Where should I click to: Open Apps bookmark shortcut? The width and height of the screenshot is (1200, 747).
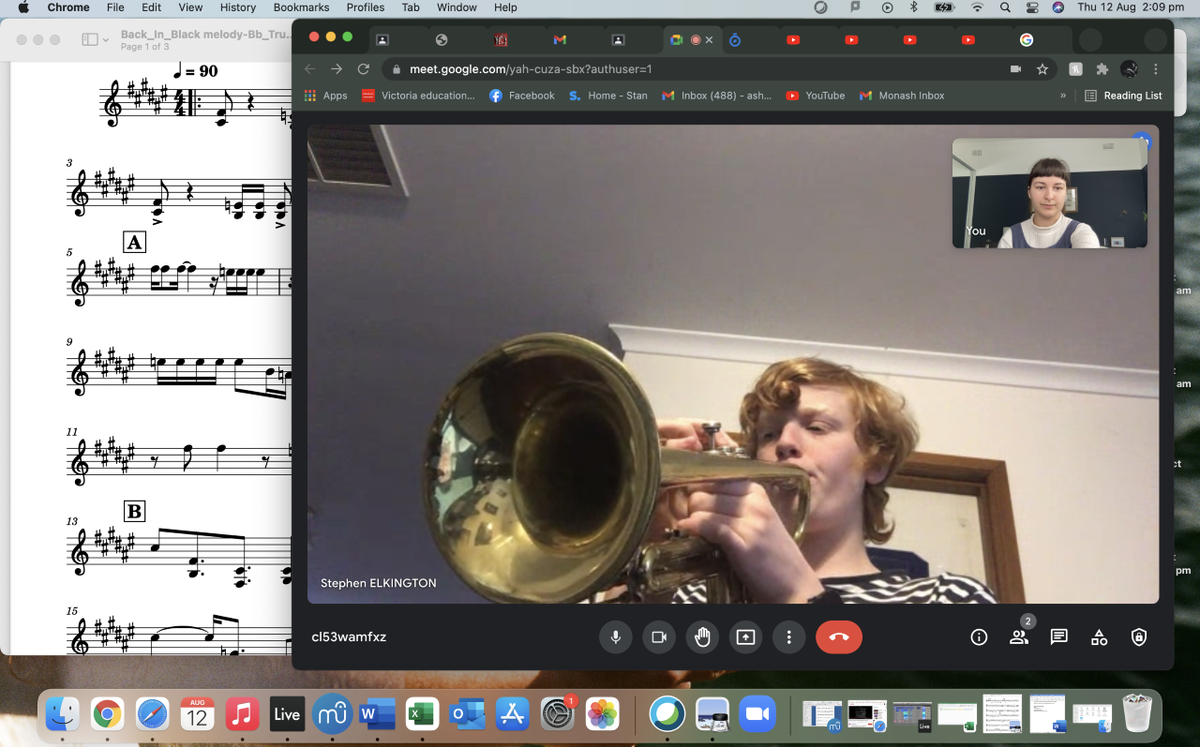pyautogui.click(x=326, y=96)
